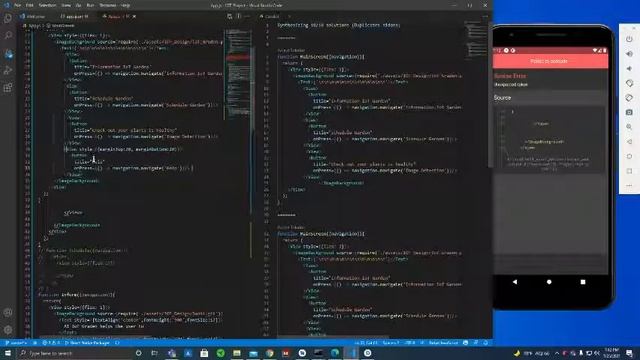Viewport: 640px width, 360px height.
Task: Open the Run menu
Action: click(x=90, y=5)
